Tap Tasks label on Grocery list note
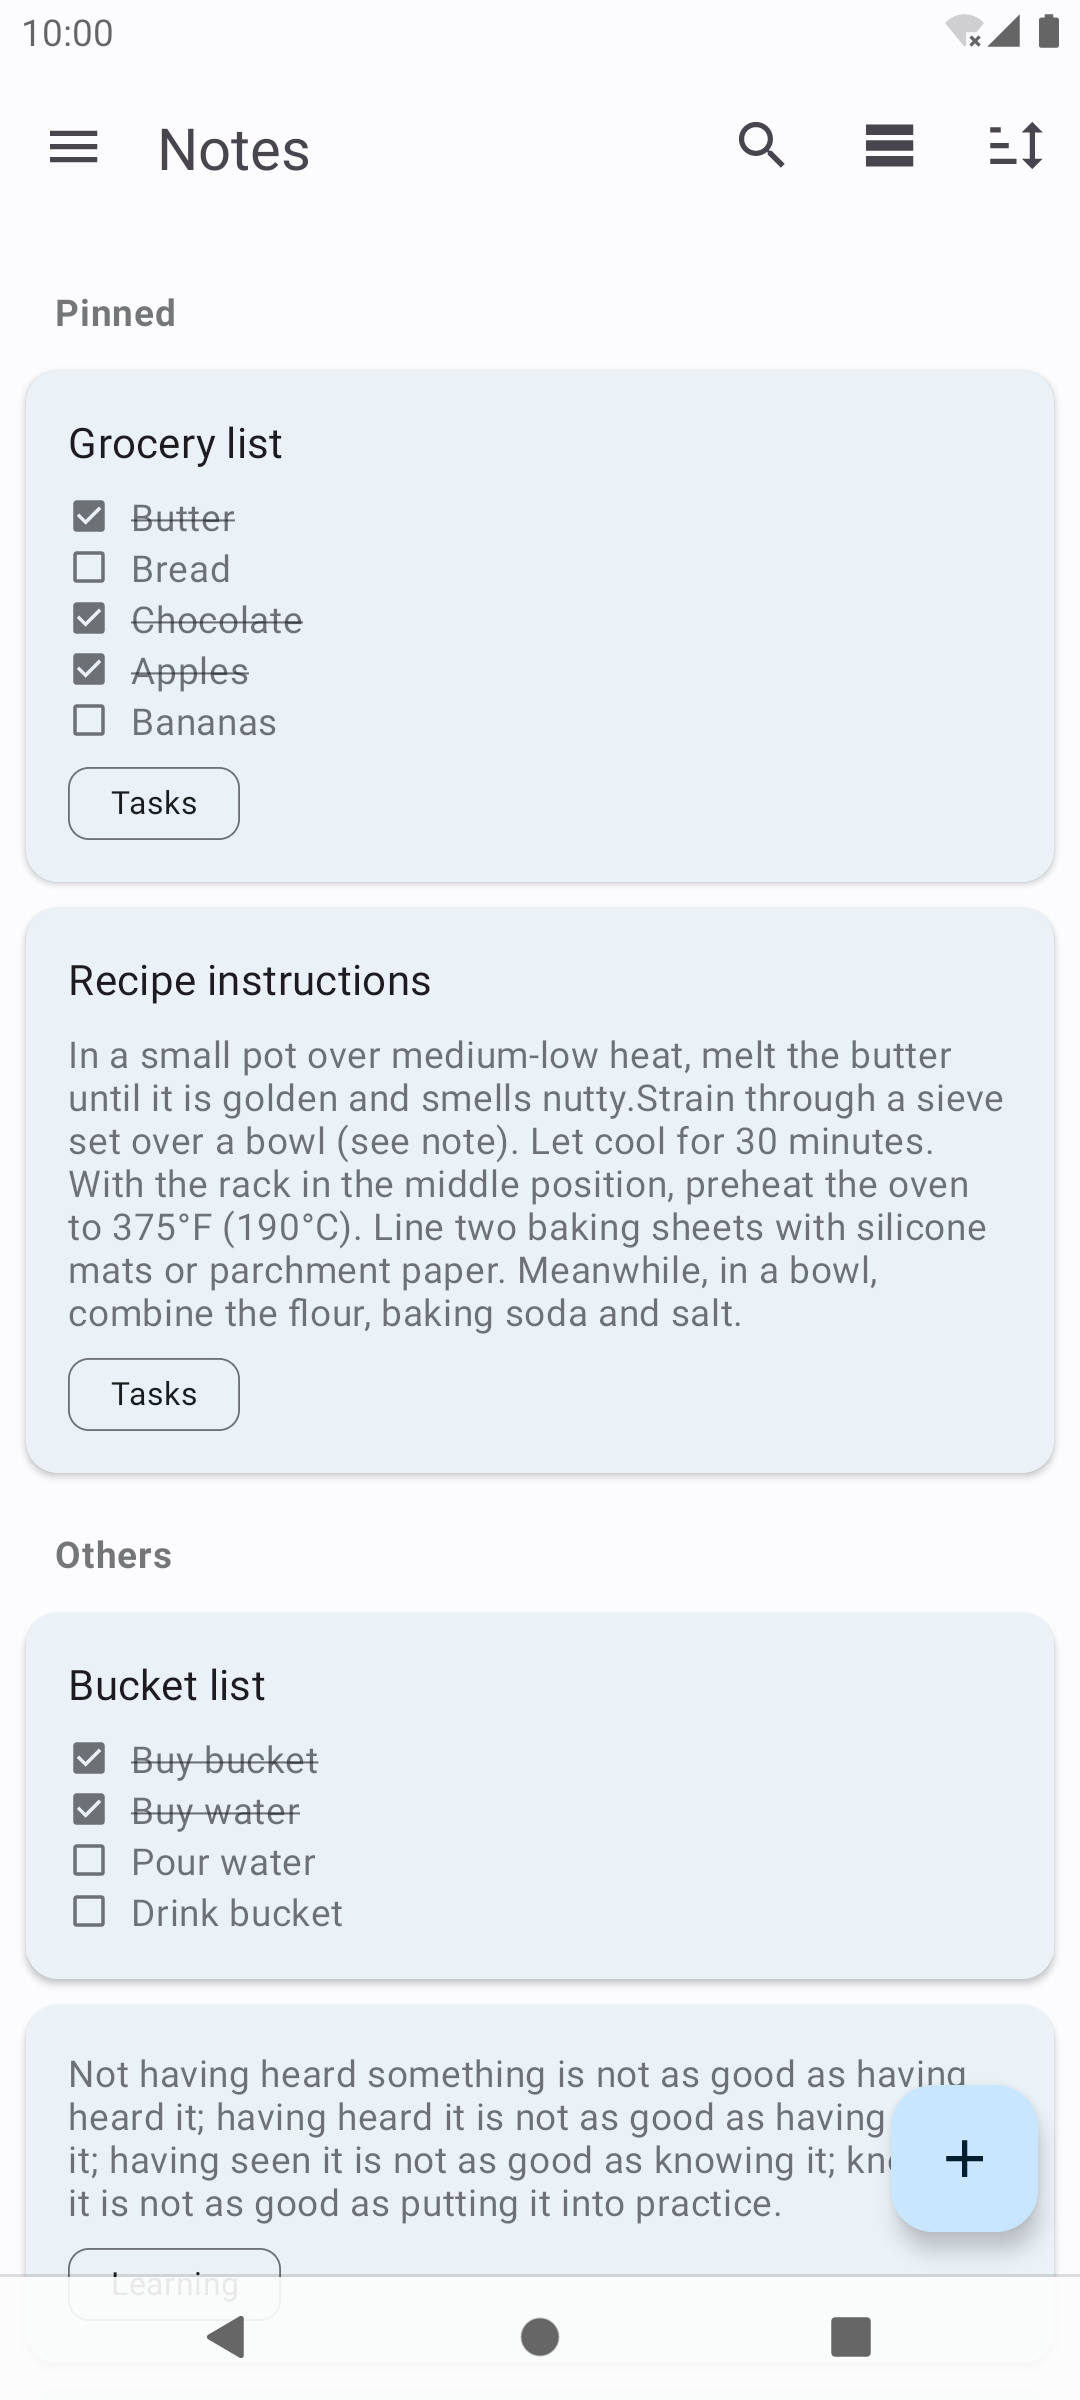The width and height of the screenshot is (1080, 2400). click(154, 803)
